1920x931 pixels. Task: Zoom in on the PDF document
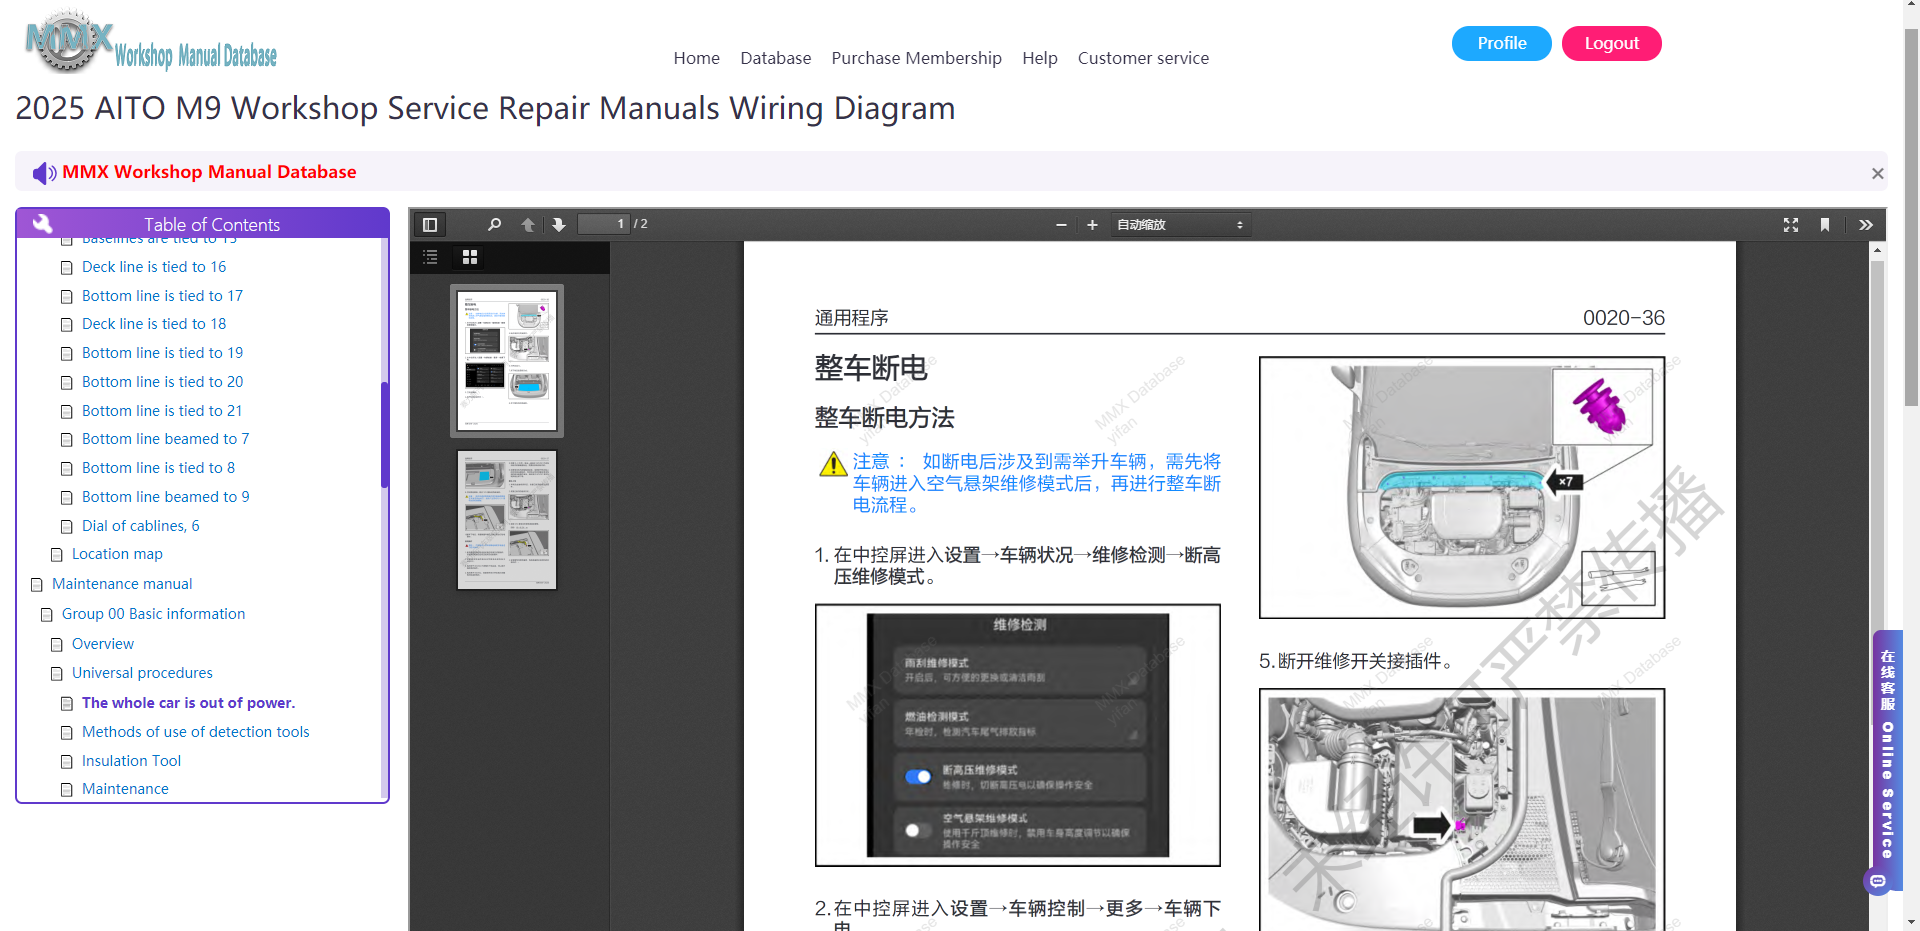click(1093, 225)
